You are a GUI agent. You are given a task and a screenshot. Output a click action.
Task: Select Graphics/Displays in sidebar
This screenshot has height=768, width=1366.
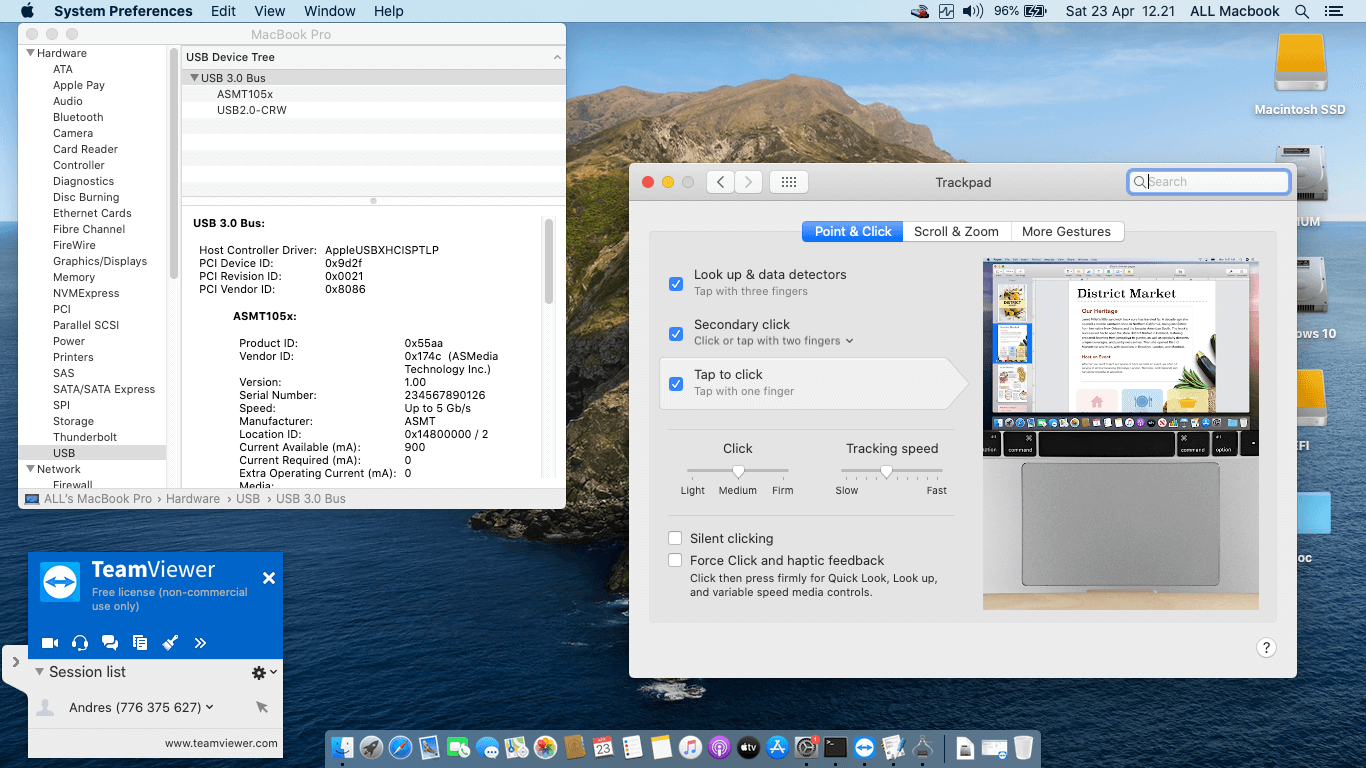pos(100,261)
